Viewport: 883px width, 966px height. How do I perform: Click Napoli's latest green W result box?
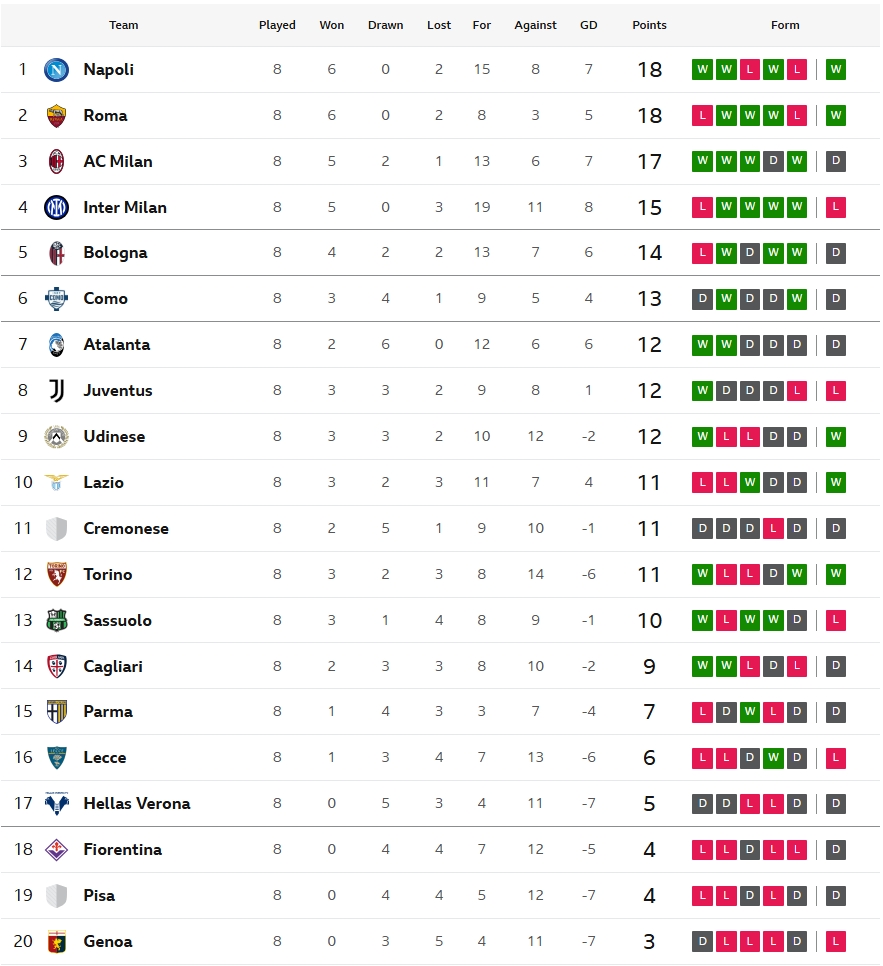click(836, 70)
